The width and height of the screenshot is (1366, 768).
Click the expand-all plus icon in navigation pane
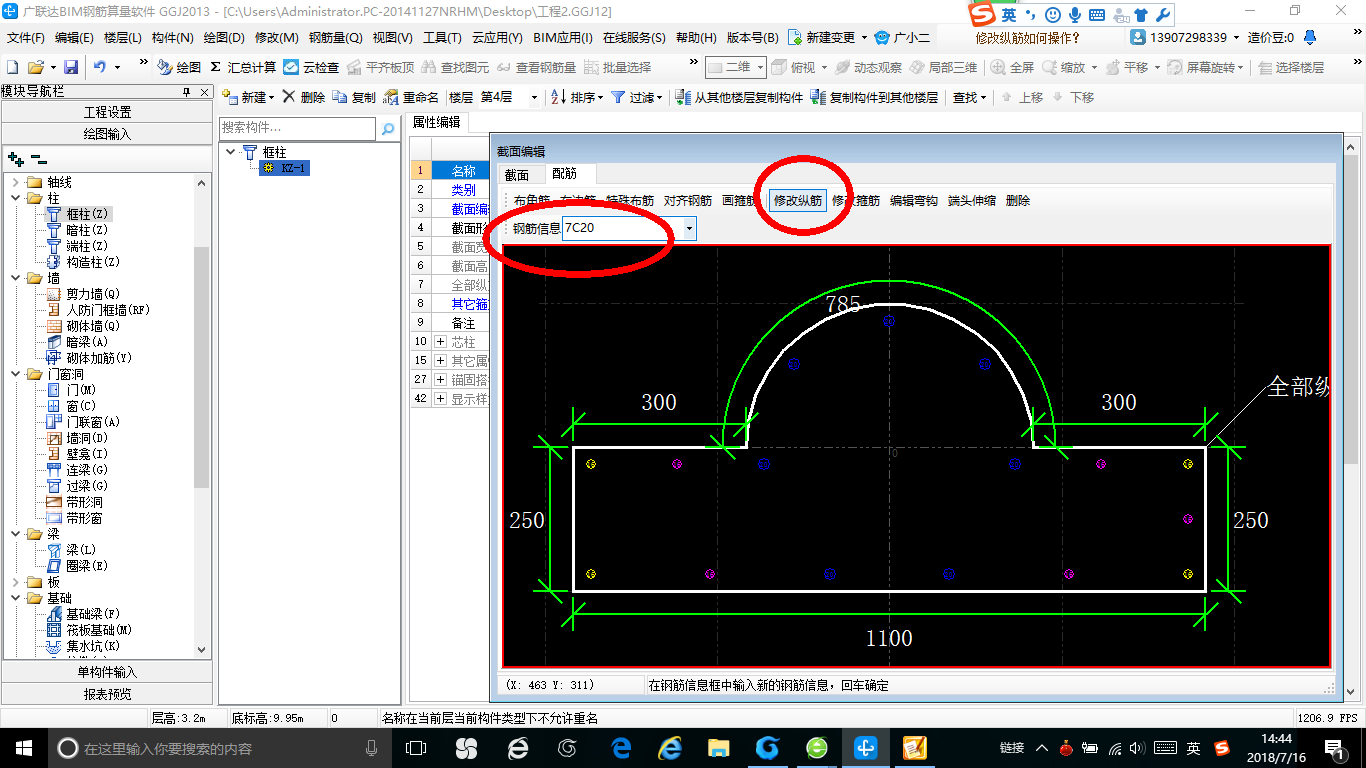tap(15, 158)
